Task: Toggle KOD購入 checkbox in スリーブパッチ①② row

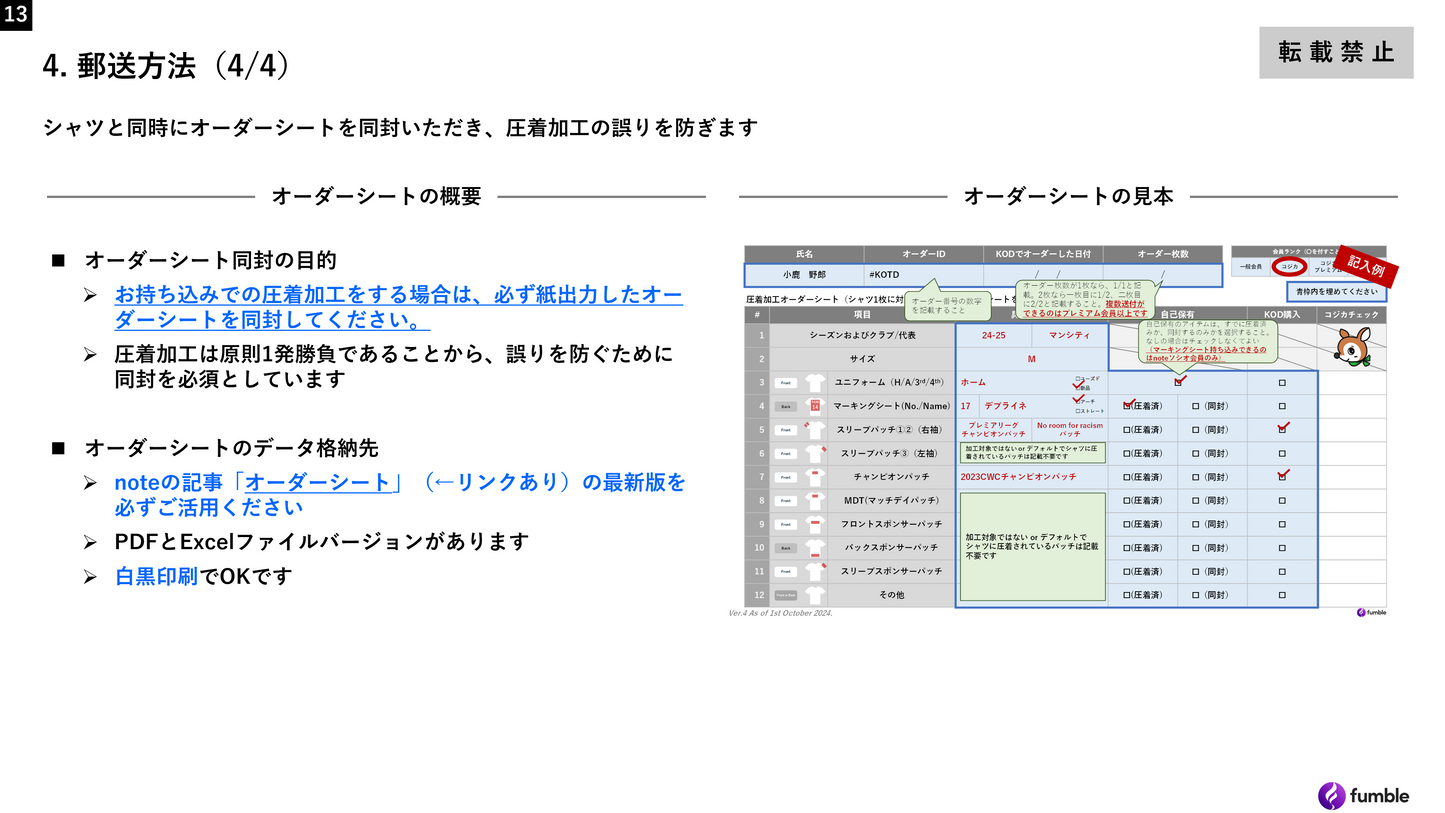Action: point(1283,428)
